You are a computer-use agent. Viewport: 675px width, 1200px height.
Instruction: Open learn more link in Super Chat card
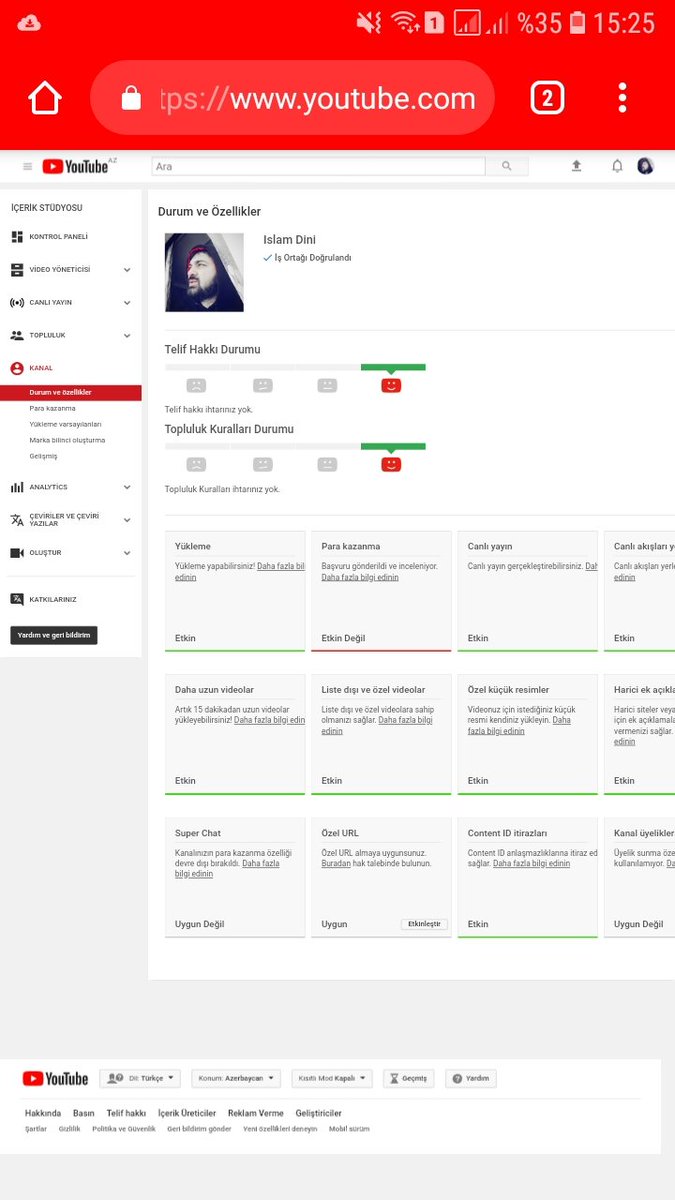(228, 868)
